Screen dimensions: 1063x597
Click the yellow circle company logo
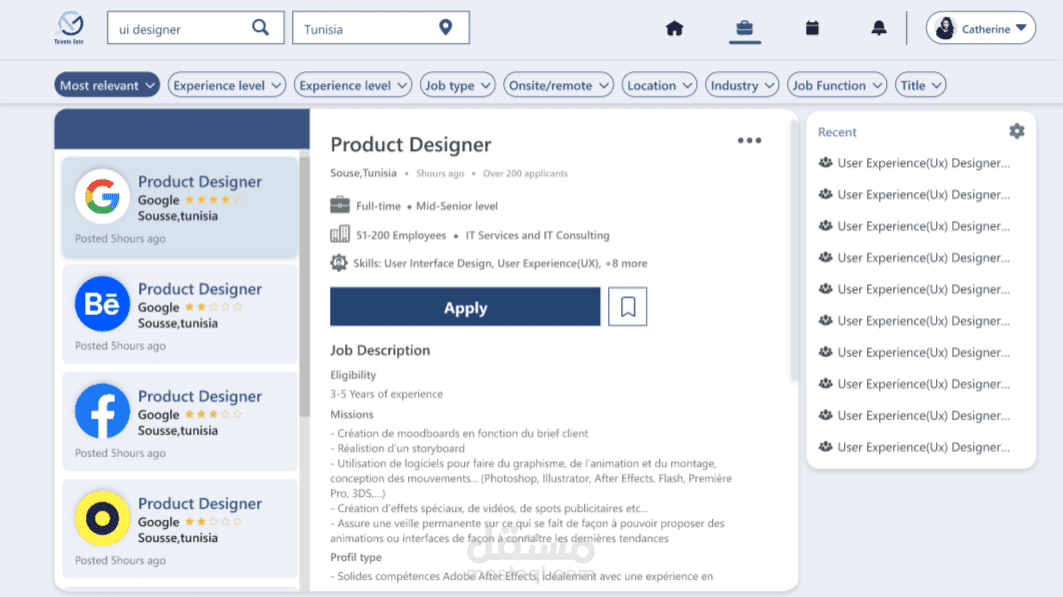(x=102, y=518)
